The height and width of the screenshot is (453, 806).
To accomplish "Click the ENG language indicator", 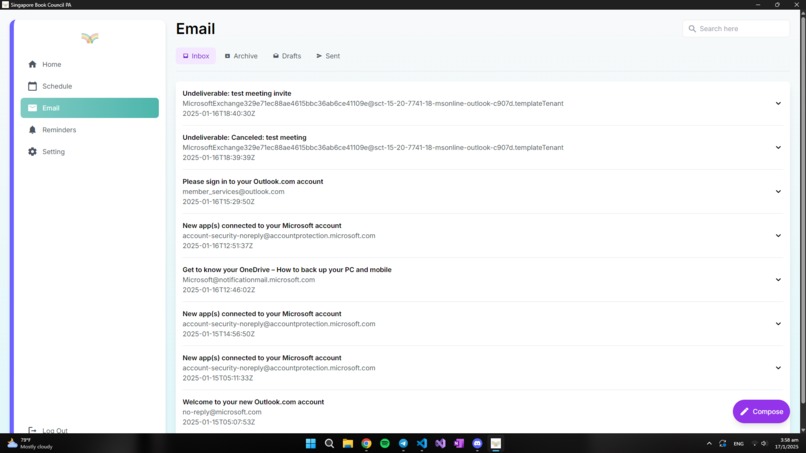I will point(739,443).
